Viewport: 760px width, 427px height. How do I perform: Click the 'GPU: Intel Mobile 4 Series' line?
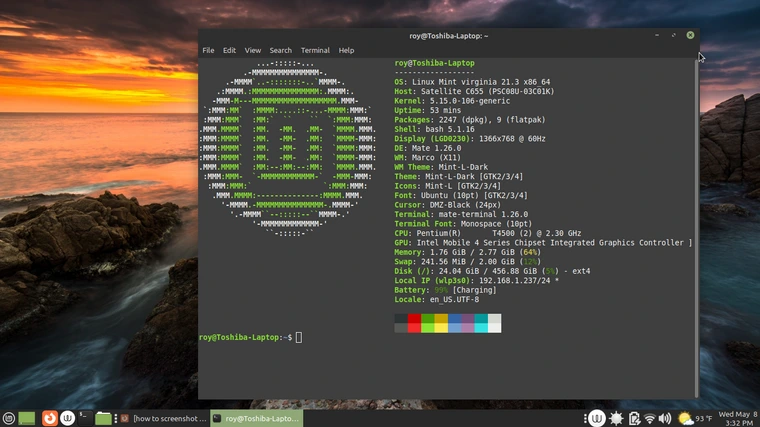click(543, 242)
